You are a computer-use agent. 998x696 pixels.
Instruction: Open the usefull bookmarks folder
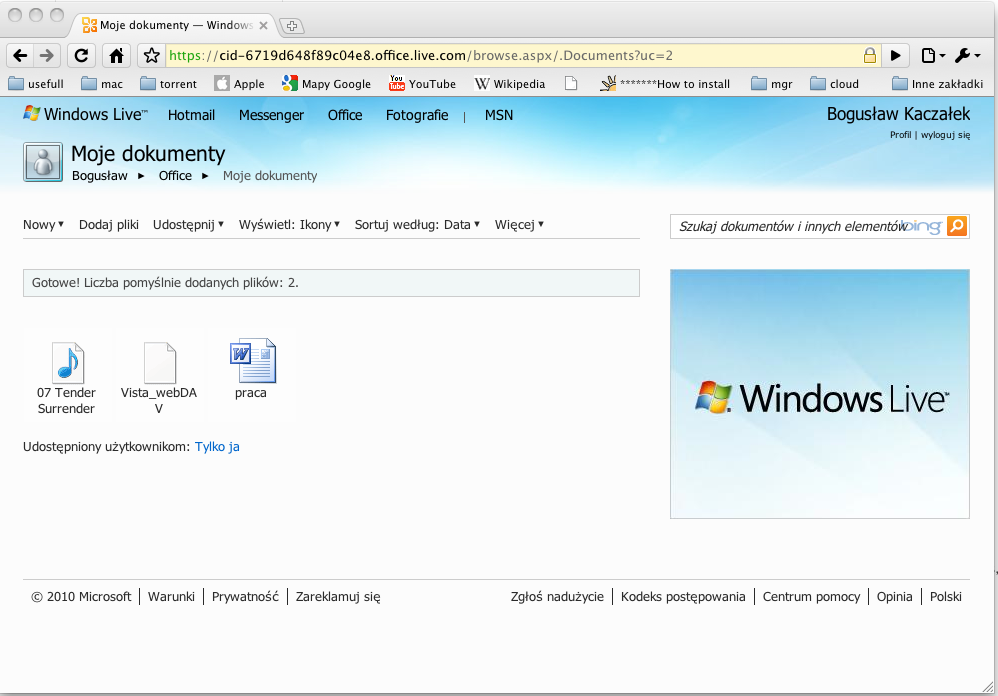click(x=36, y=83)
